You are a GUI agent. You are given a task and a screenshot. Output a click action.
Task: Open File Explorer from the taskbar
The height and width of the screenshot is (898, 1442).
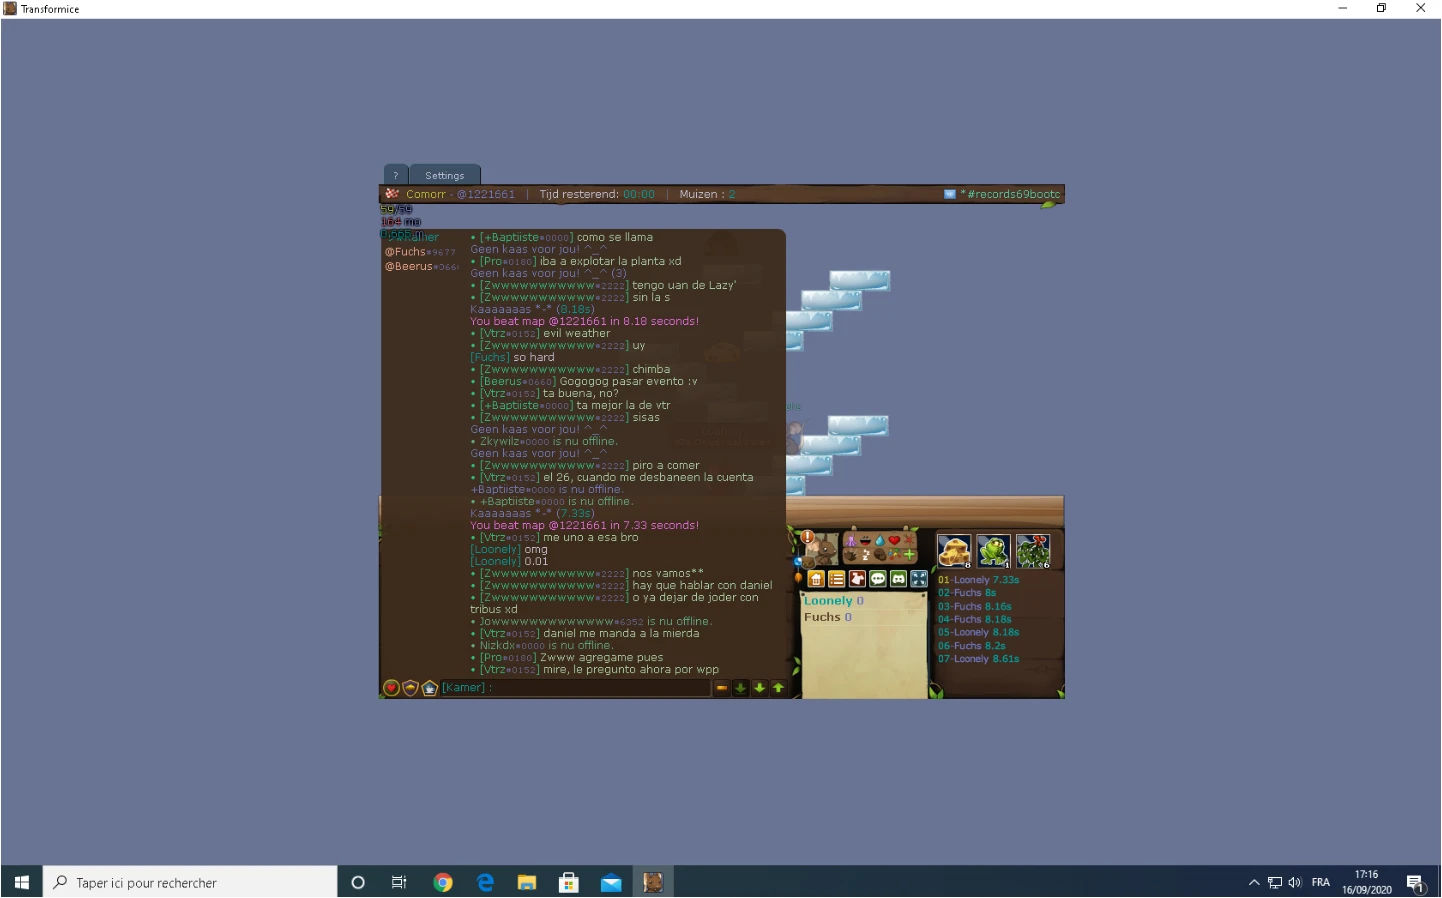coord(527,882)
